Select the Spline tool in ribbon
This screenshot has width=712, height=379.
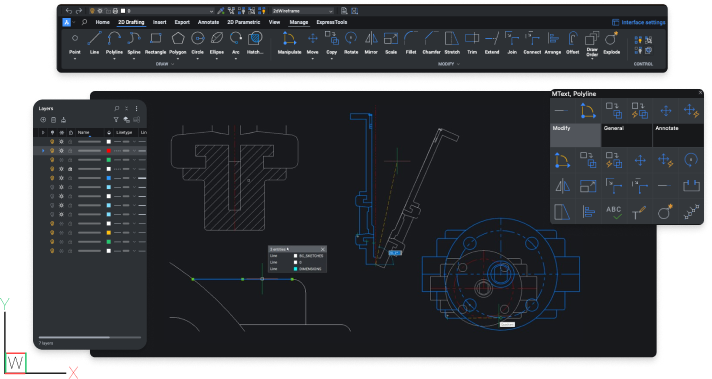click(x=134, y=43)
